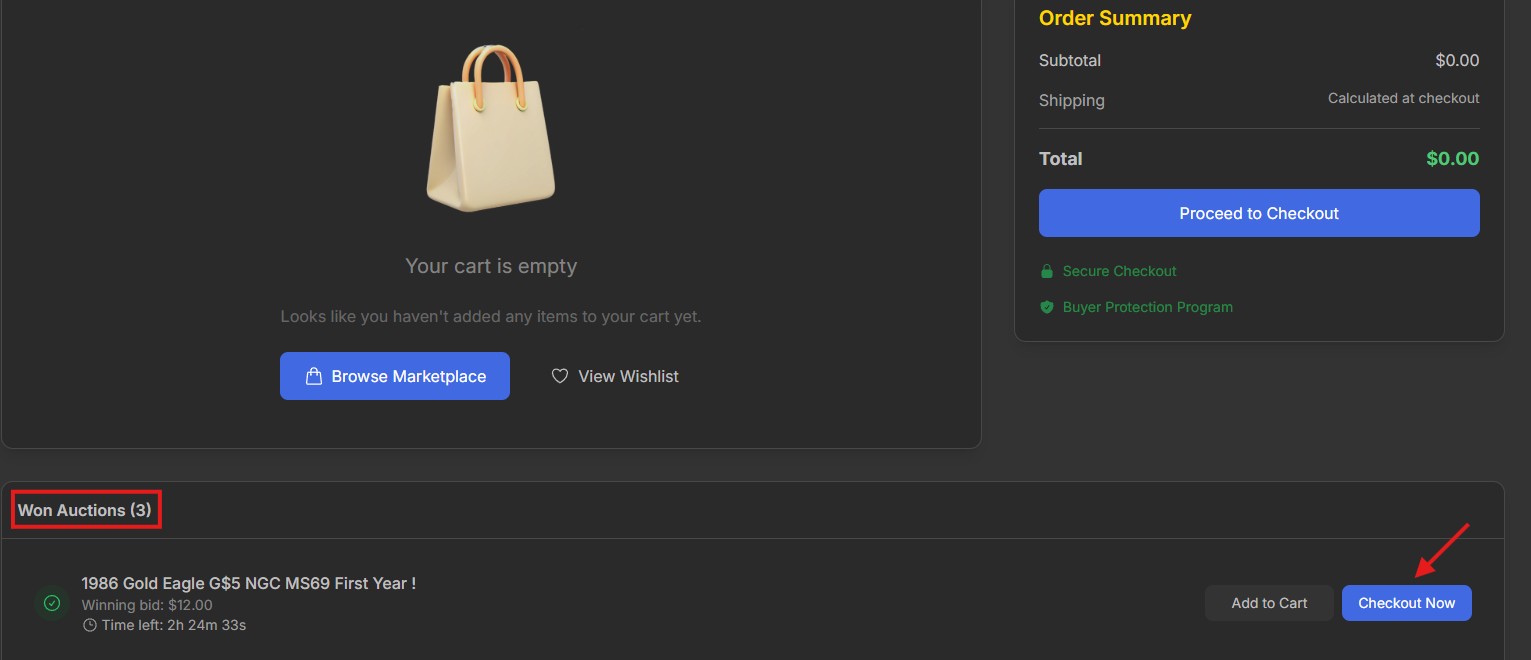Click the bag icon on Browse Marketplace
The height and width of the screenshot is (660, 1531).
tap(314, 376)
